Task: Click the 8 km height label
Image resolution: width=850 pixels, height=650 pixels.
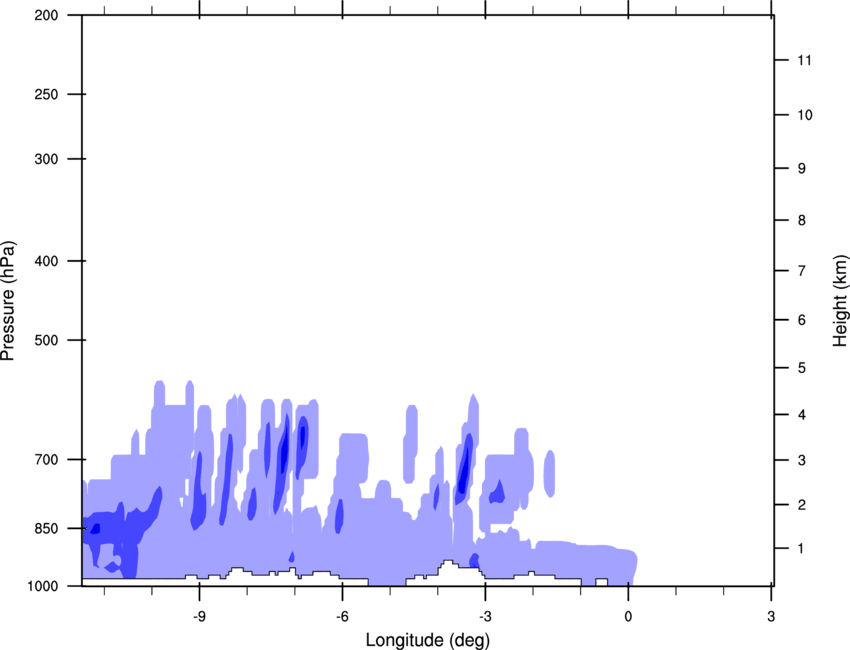Action: (802, 220)
